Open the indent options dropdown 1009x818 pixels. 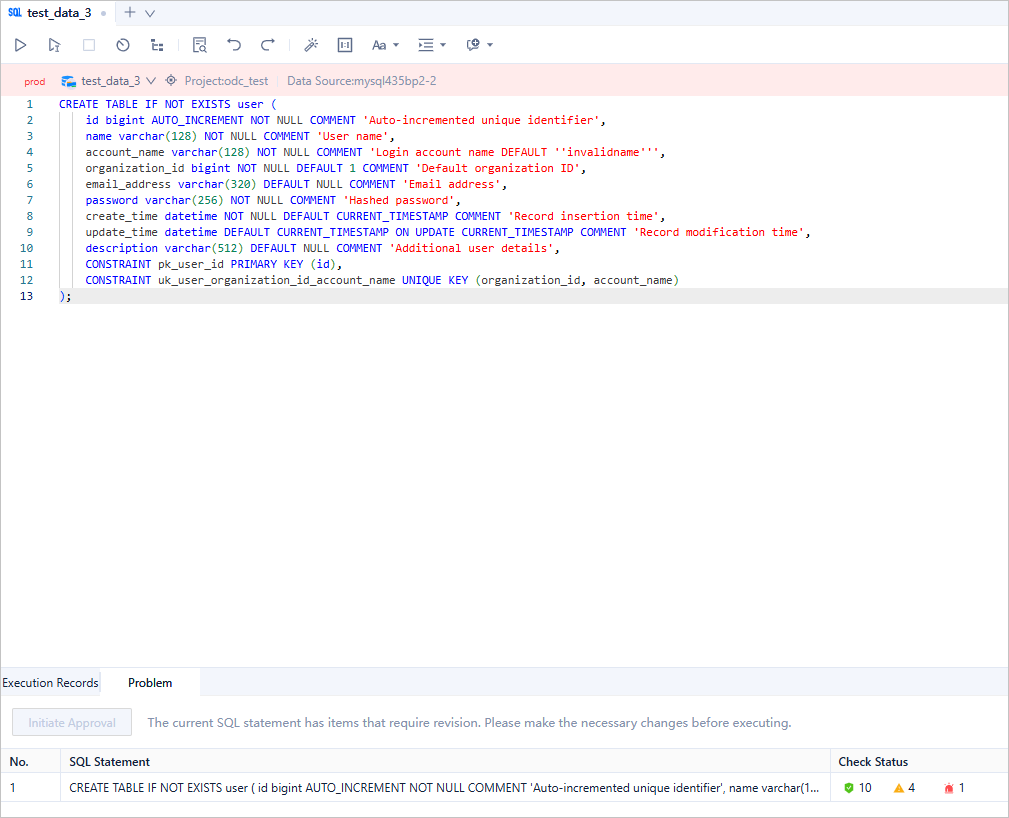tap(432, 45)
